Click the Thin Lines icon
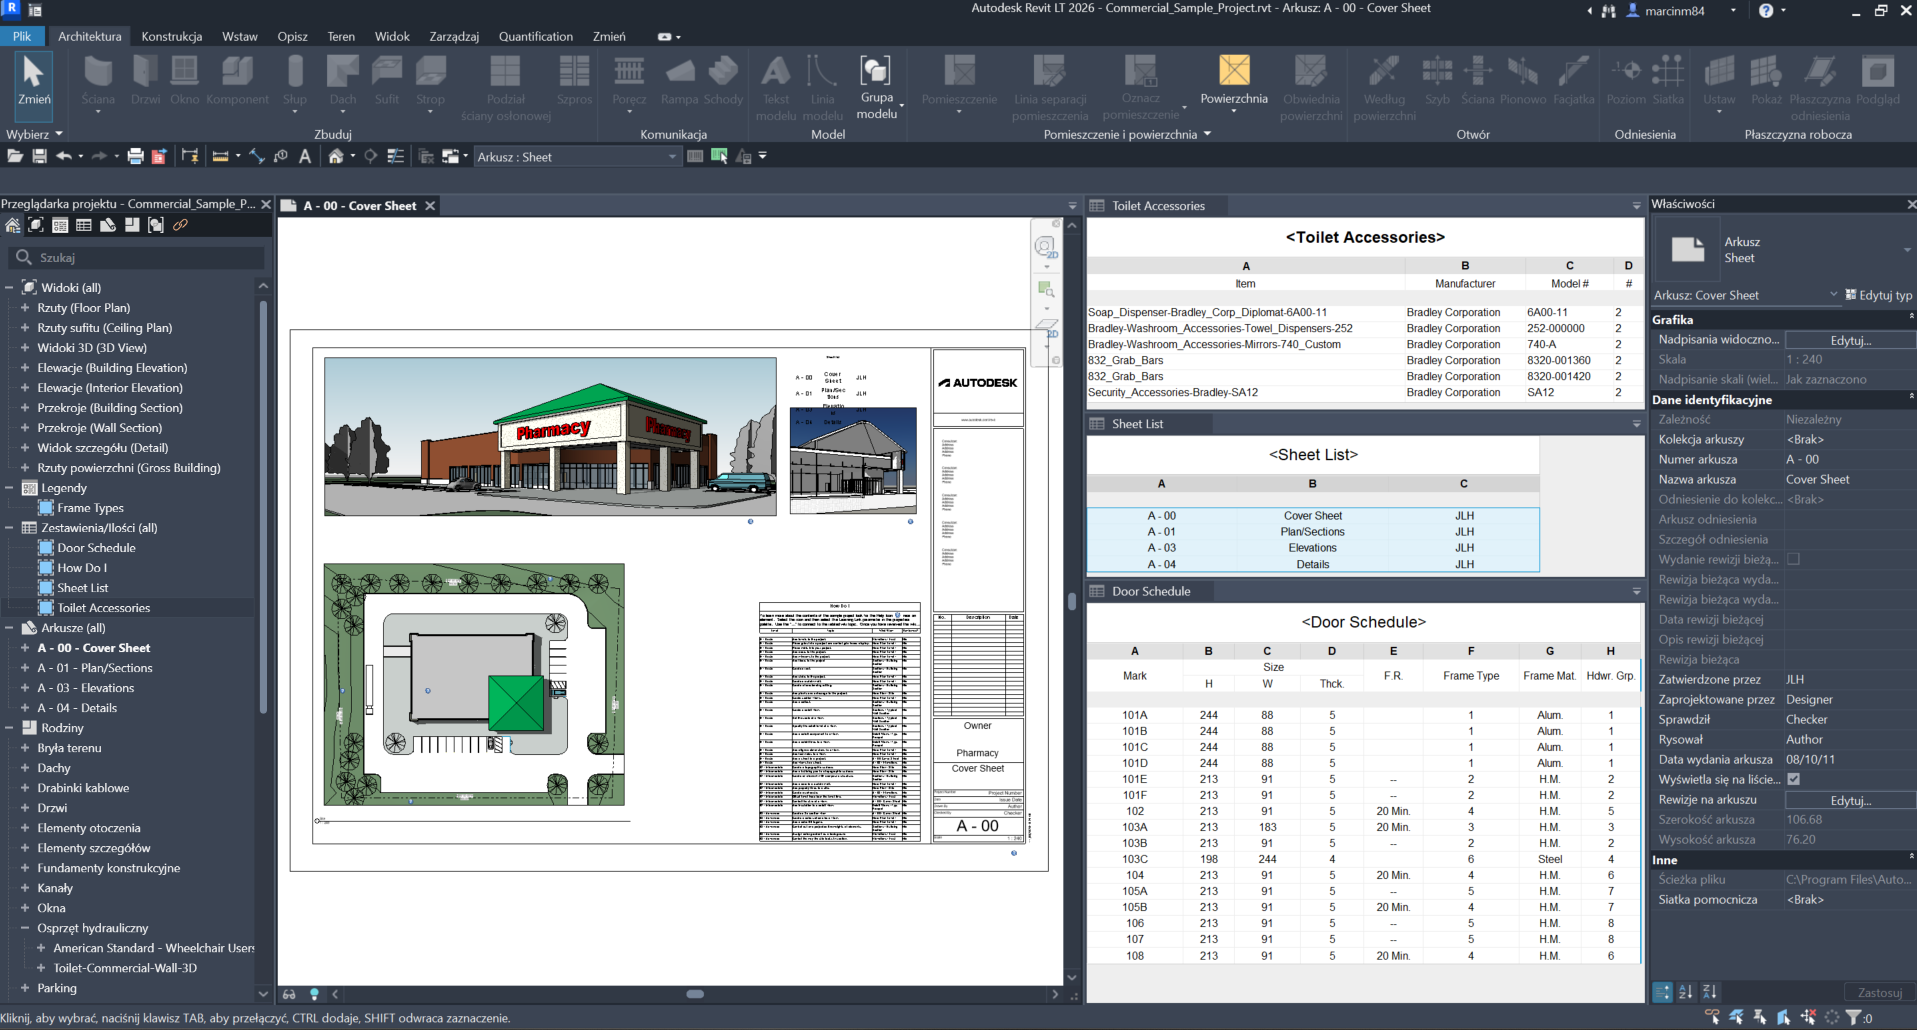Screen dimensions: 1917x1030 pos(396,156)
